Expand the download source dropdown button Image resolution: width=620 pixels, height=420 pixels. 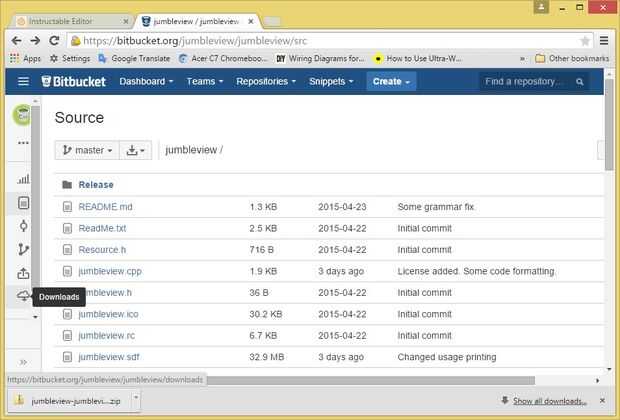(135, 150)
